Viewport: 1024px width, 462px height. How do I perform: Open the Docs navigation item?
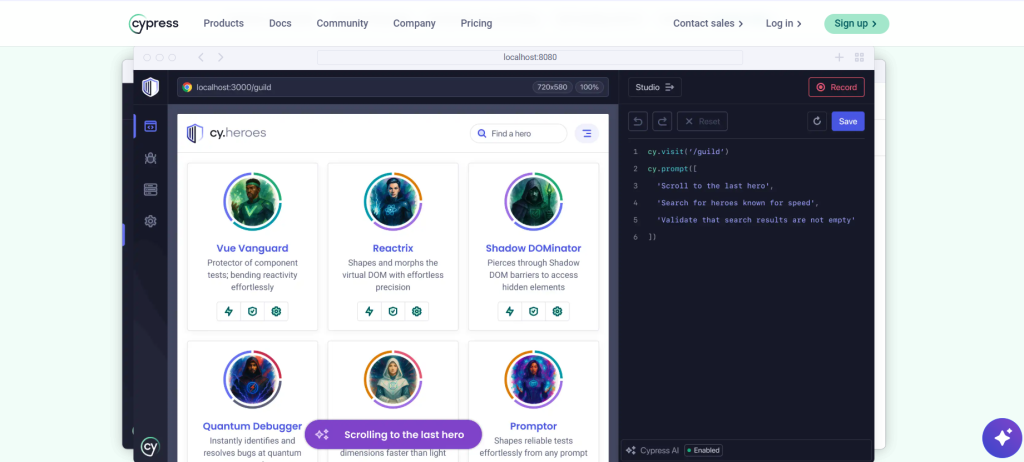coord(280,23)
